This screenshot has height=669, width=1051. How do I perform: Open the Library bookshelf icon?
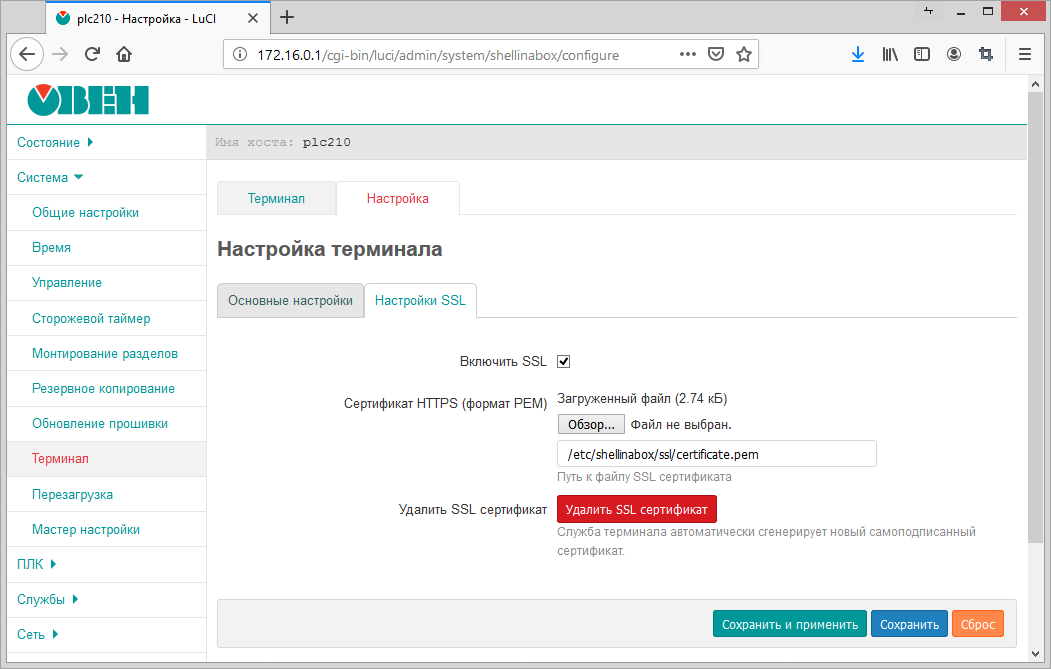(x=889, y=55)
